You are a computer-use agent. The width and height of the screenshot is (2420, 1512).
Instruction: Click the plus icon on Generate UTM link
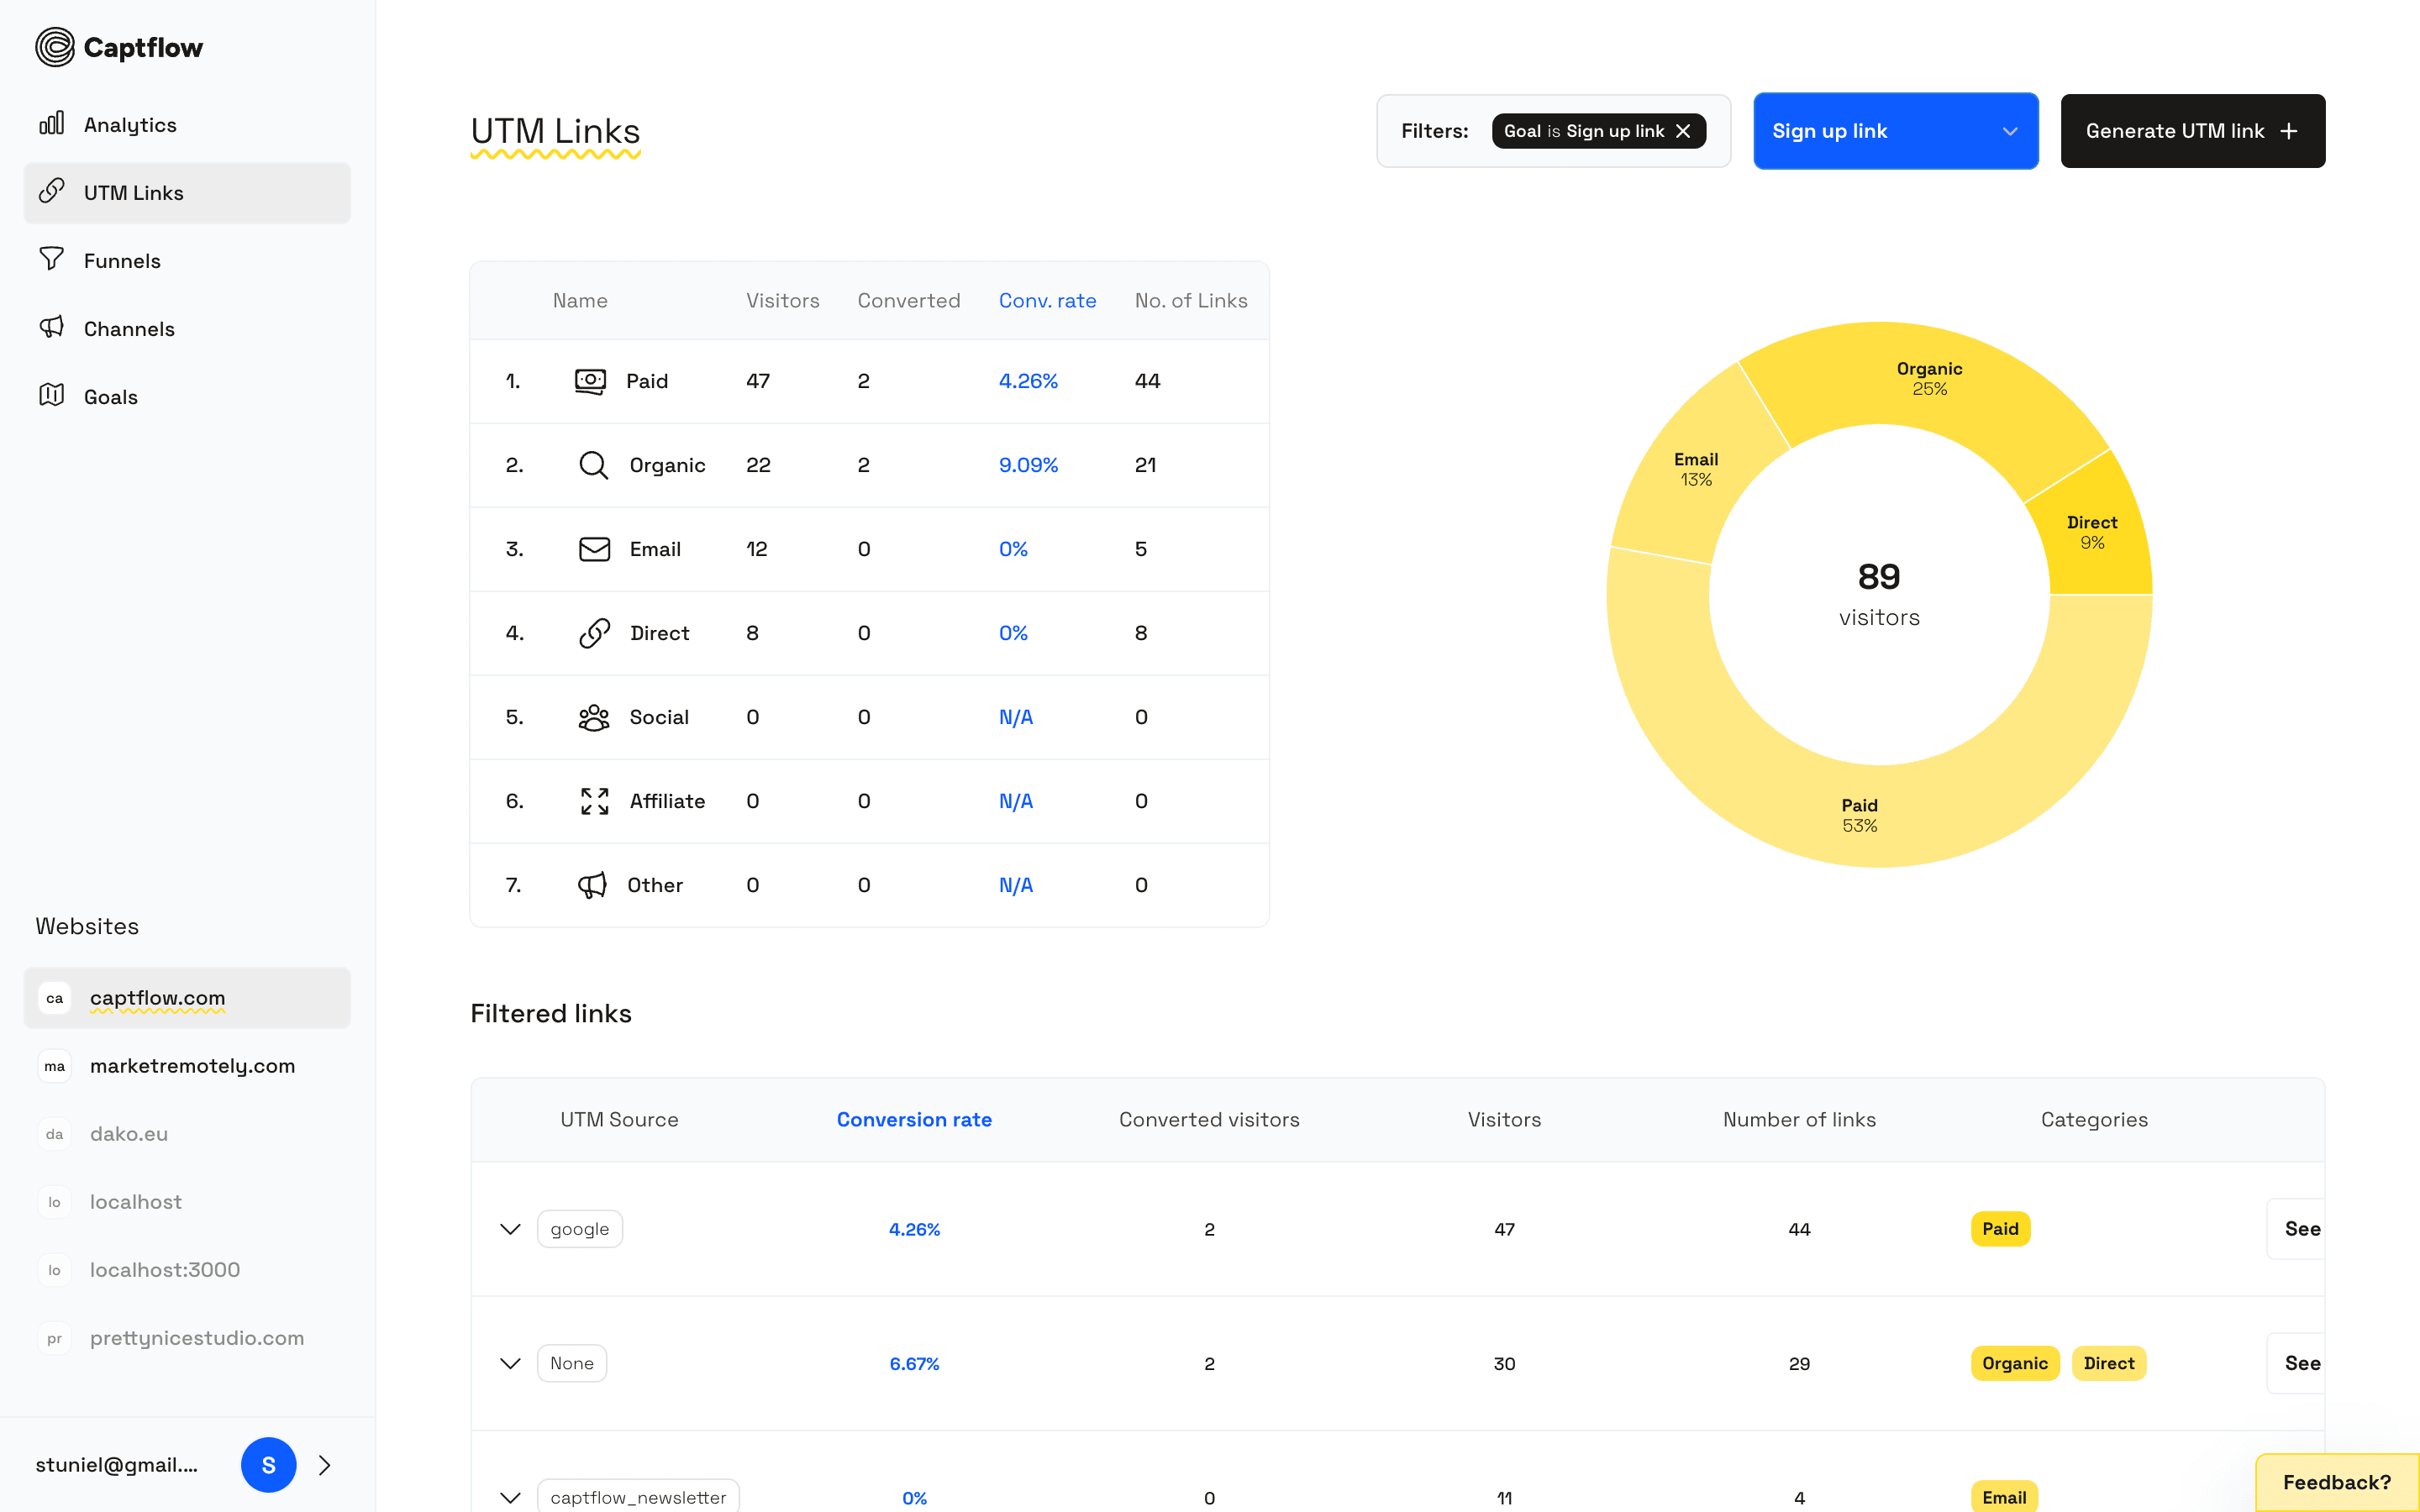(2288, 131)
